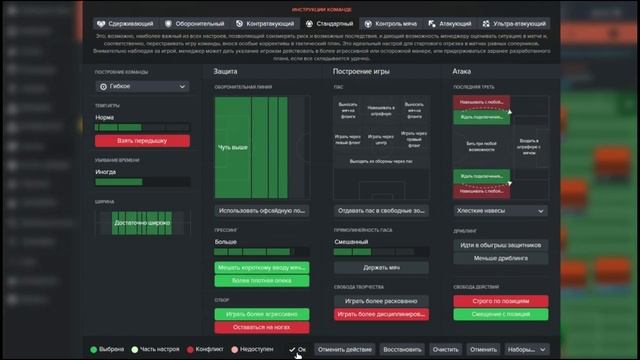Open the Атакующий mentality tab
Viewport: 640px width, 360px height.
click(450, 24)
